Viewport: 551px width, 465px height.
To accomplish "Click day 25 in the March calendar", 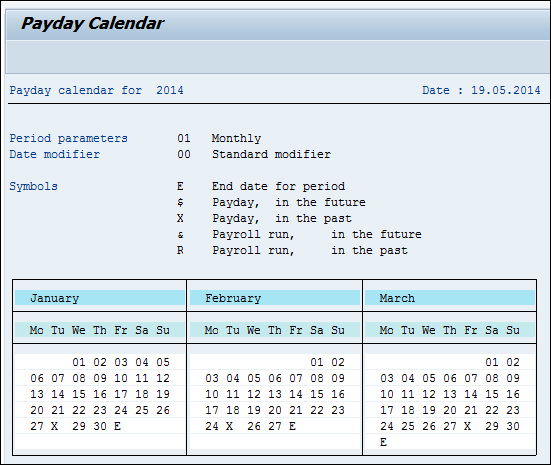I will (x=408, y=426).
